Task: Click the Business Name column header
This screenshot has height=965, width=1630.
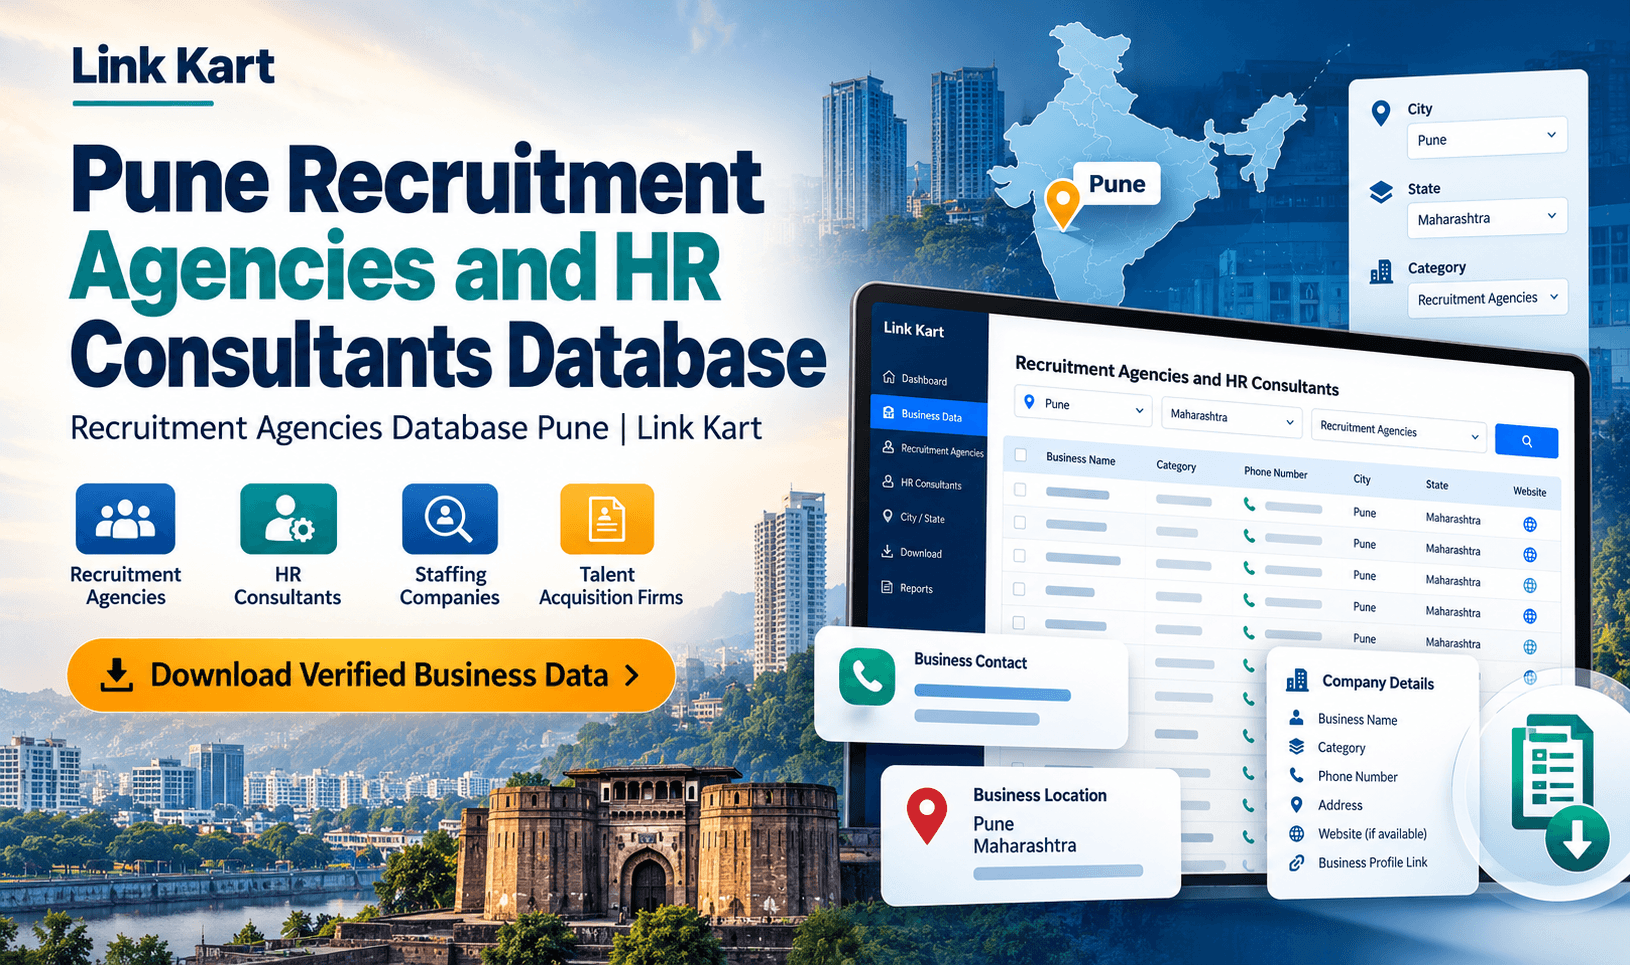Action: pos(1080,459)
